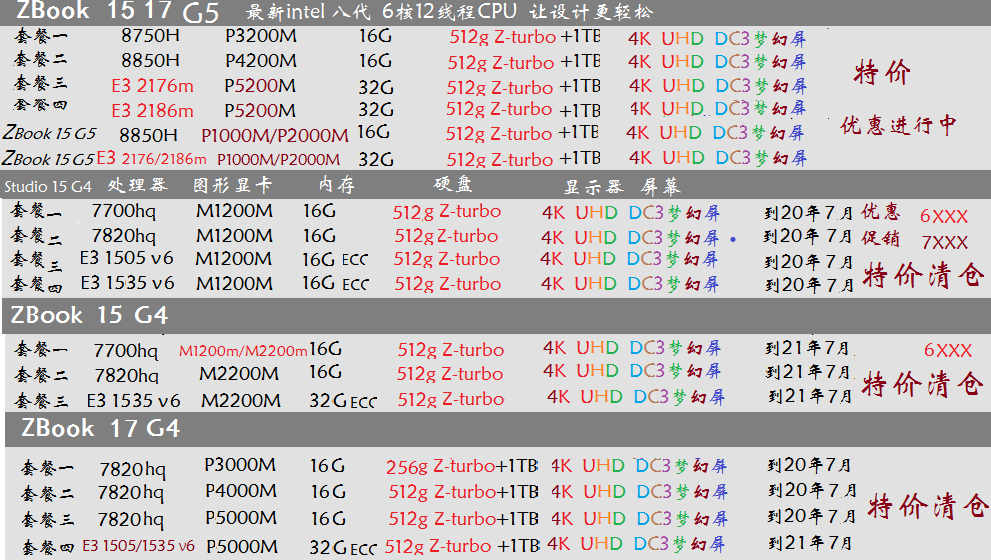Click the 'ZBook 17 G4' section heading

[x=100, y=428]
